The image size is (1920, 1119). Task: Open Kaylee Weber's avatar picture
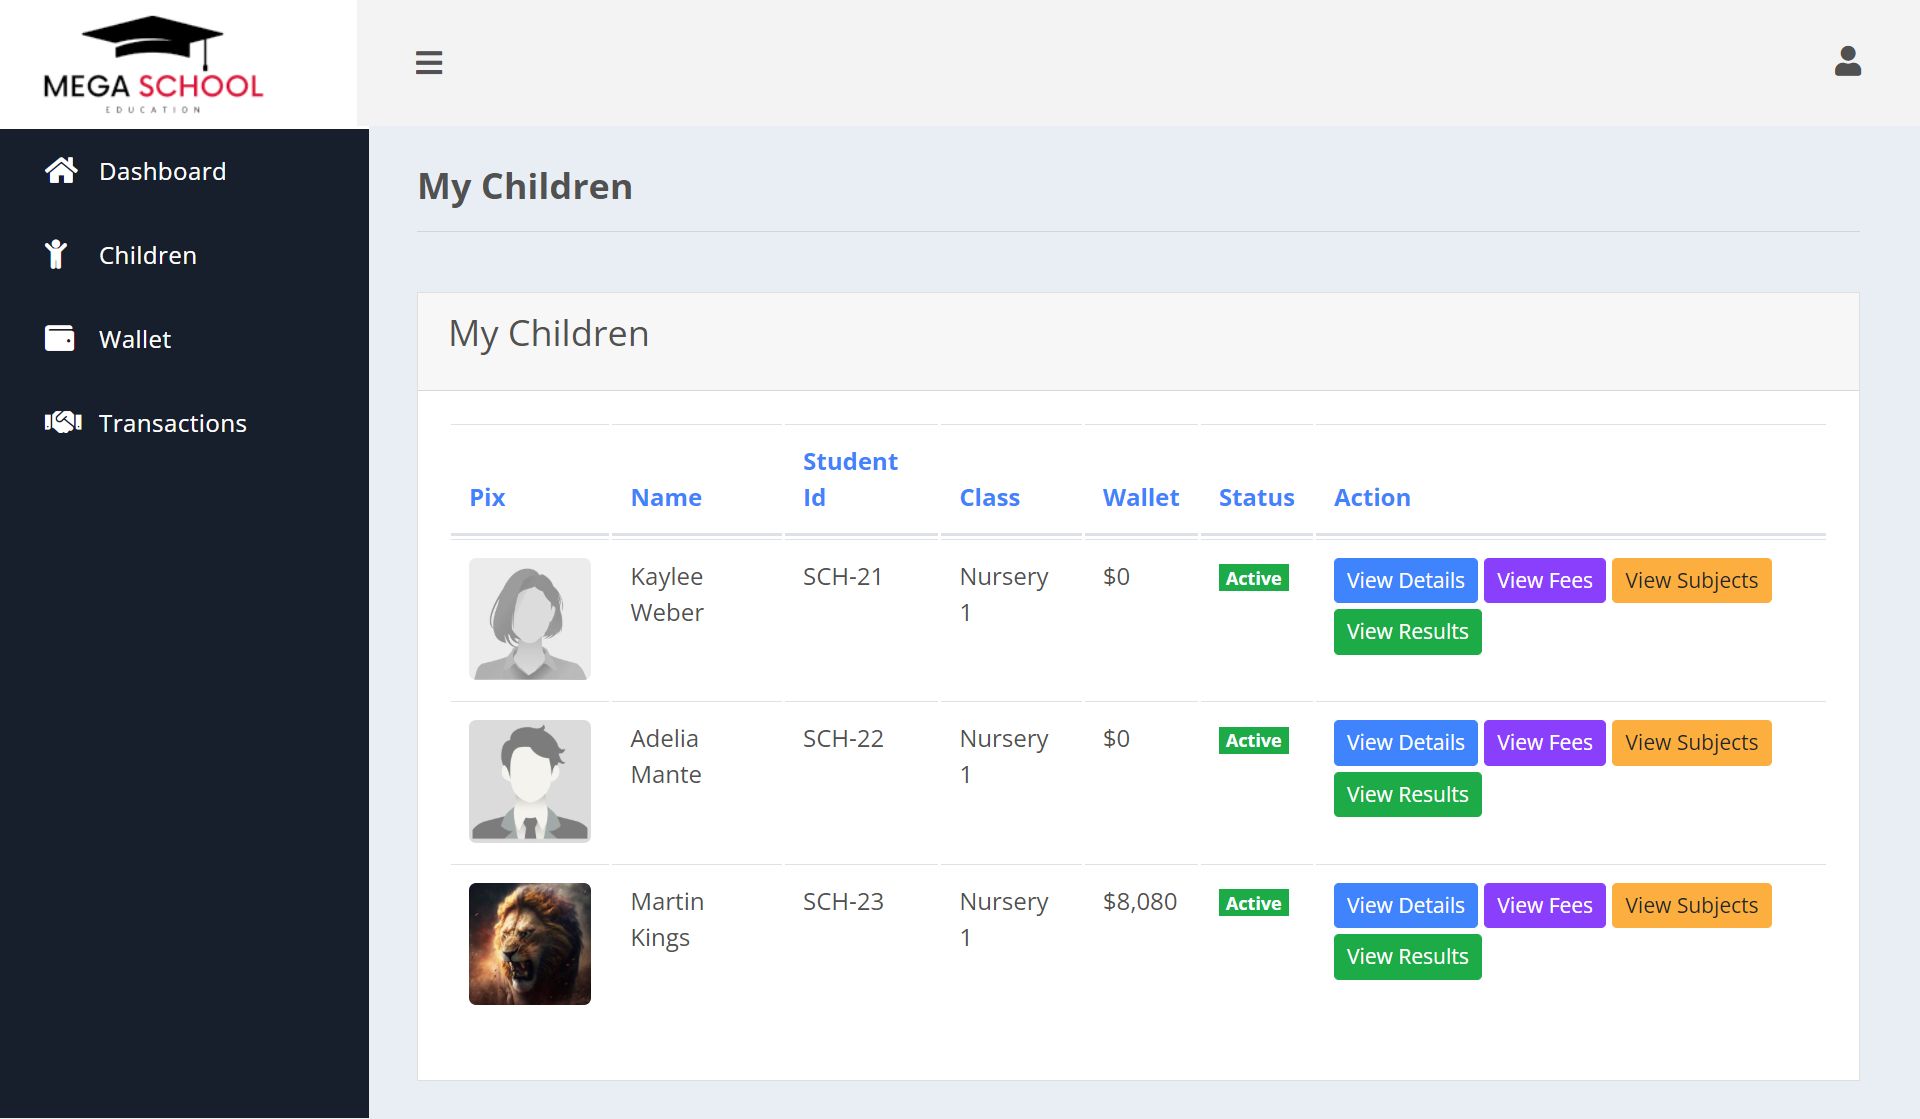pos(529,619)
